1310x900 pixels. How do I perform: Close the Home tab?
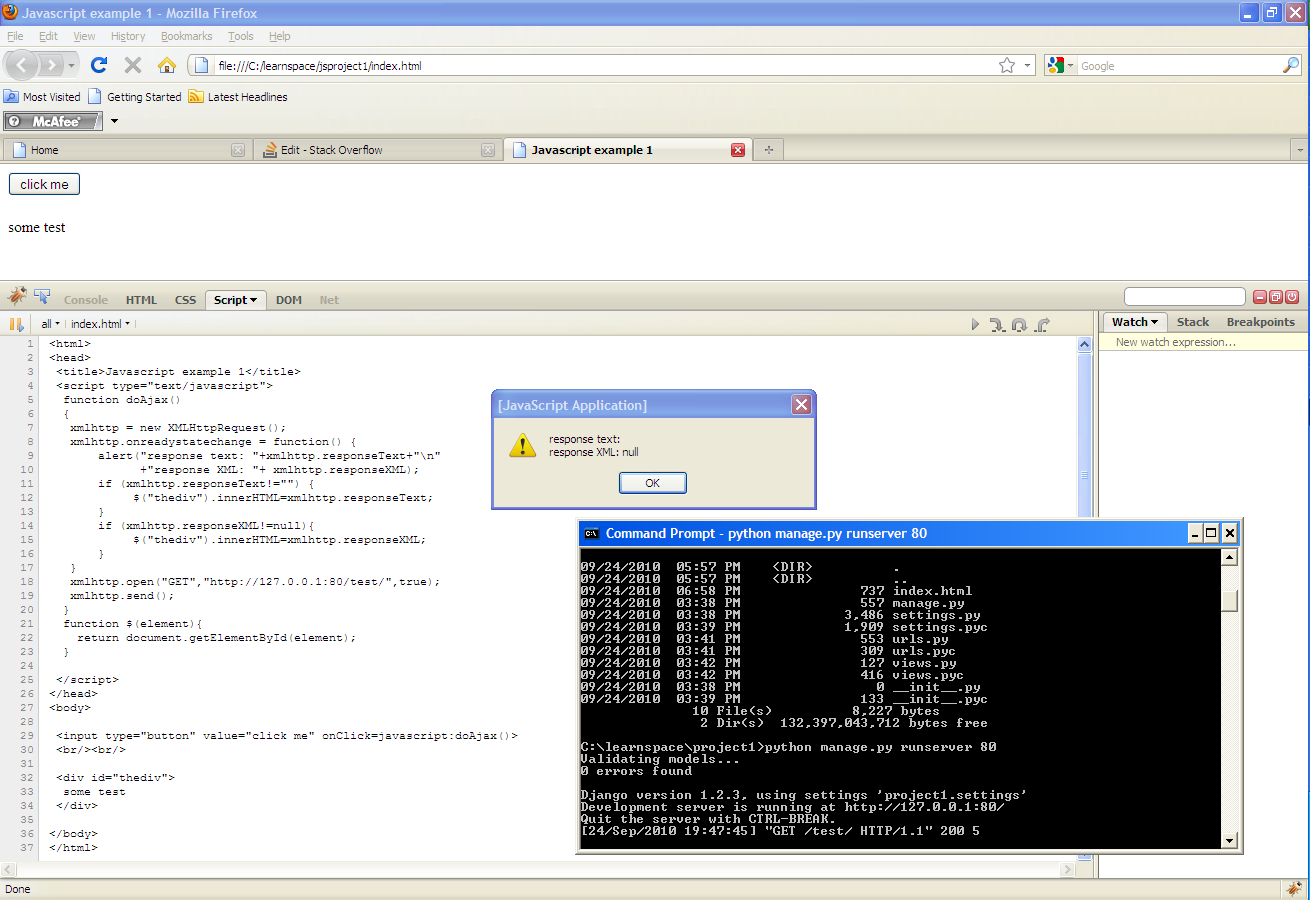point(238,150)
